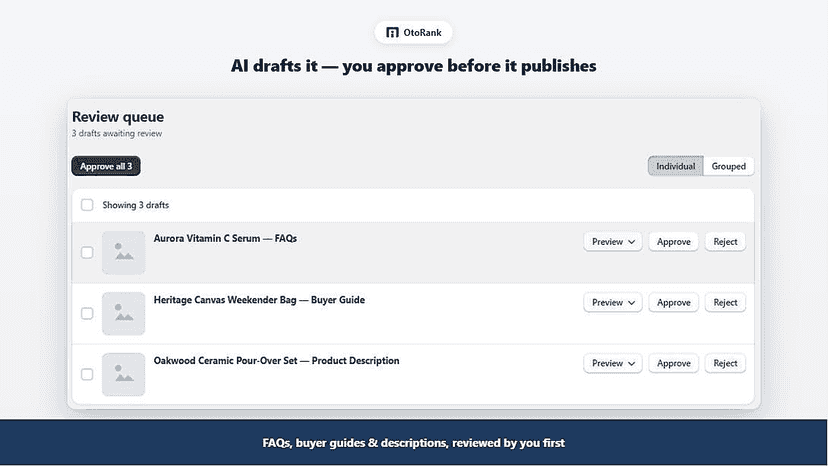Reject the Heritage Canvas Weekender Bag Buyer Guide
Screen dimensions: 828x466
[725, 302]
